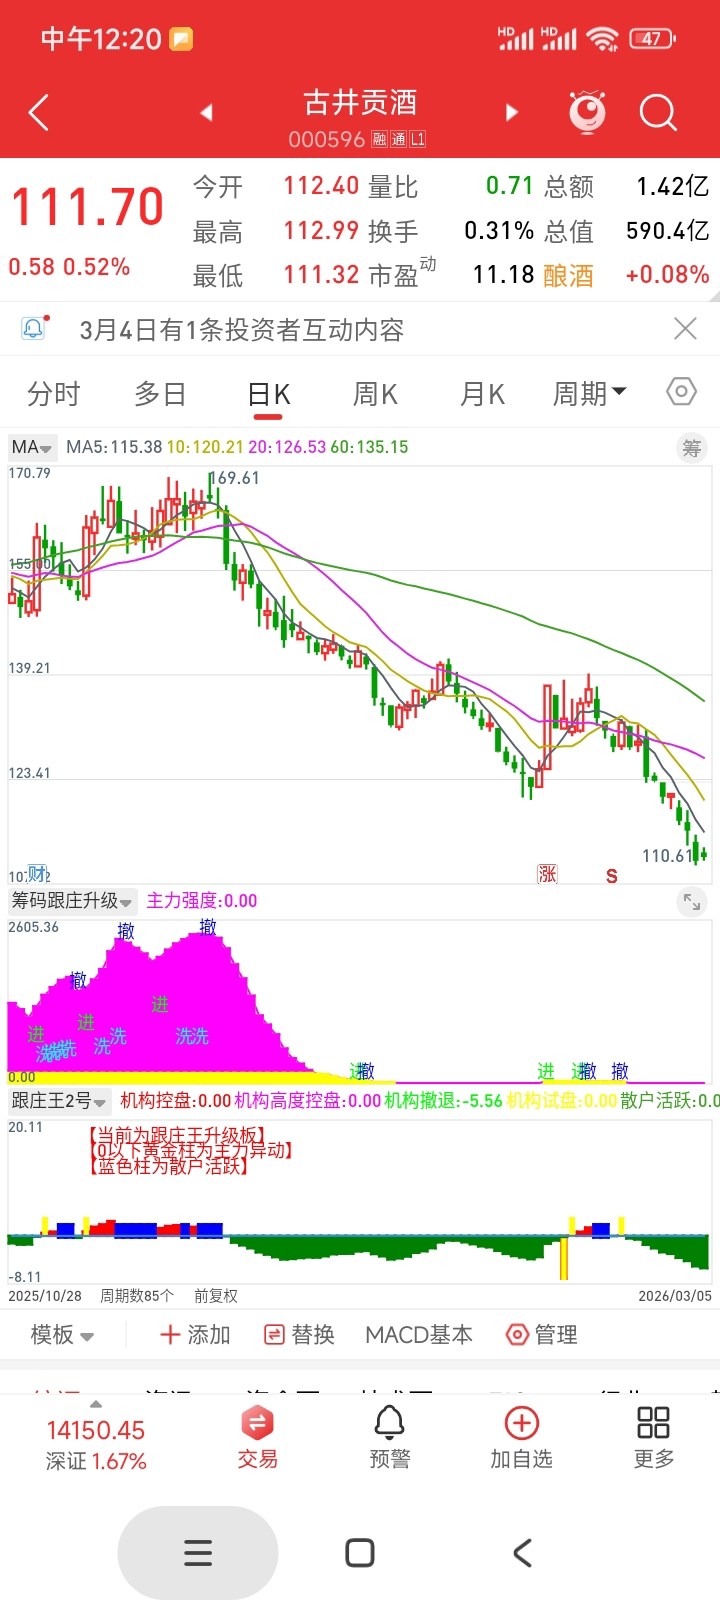Tap the 换手 value 0.31%

coord(499,231)
